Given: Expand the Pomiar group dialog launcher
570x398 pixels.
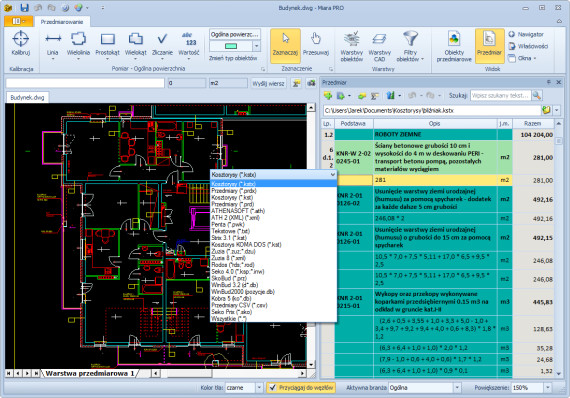Looking at the screenshot, I should [x=263, y=69].
